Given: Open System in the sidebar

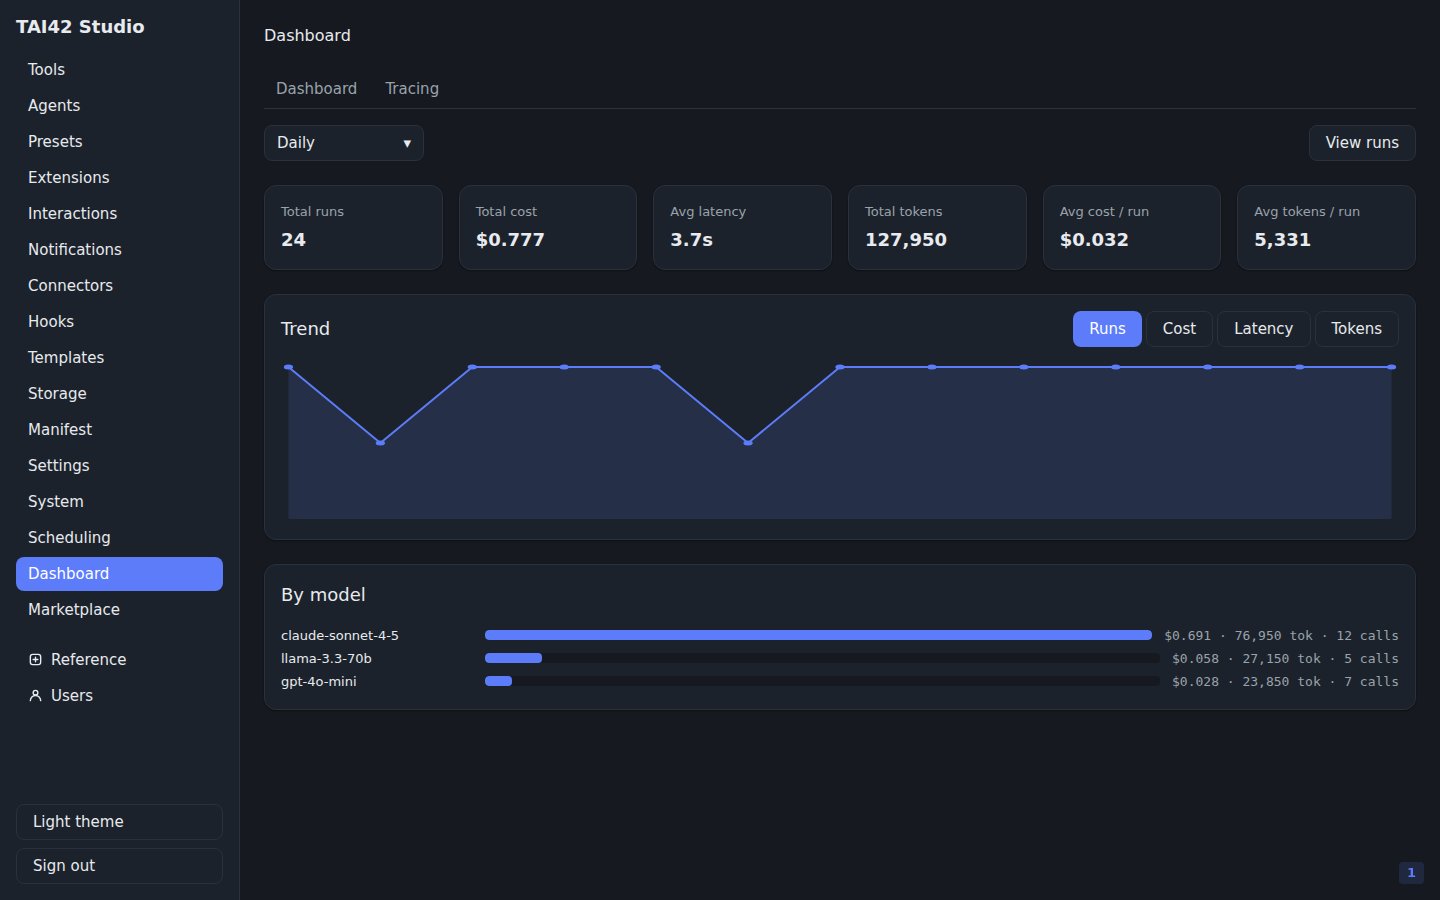Looking at the screenshot, I should coord(119,501).
